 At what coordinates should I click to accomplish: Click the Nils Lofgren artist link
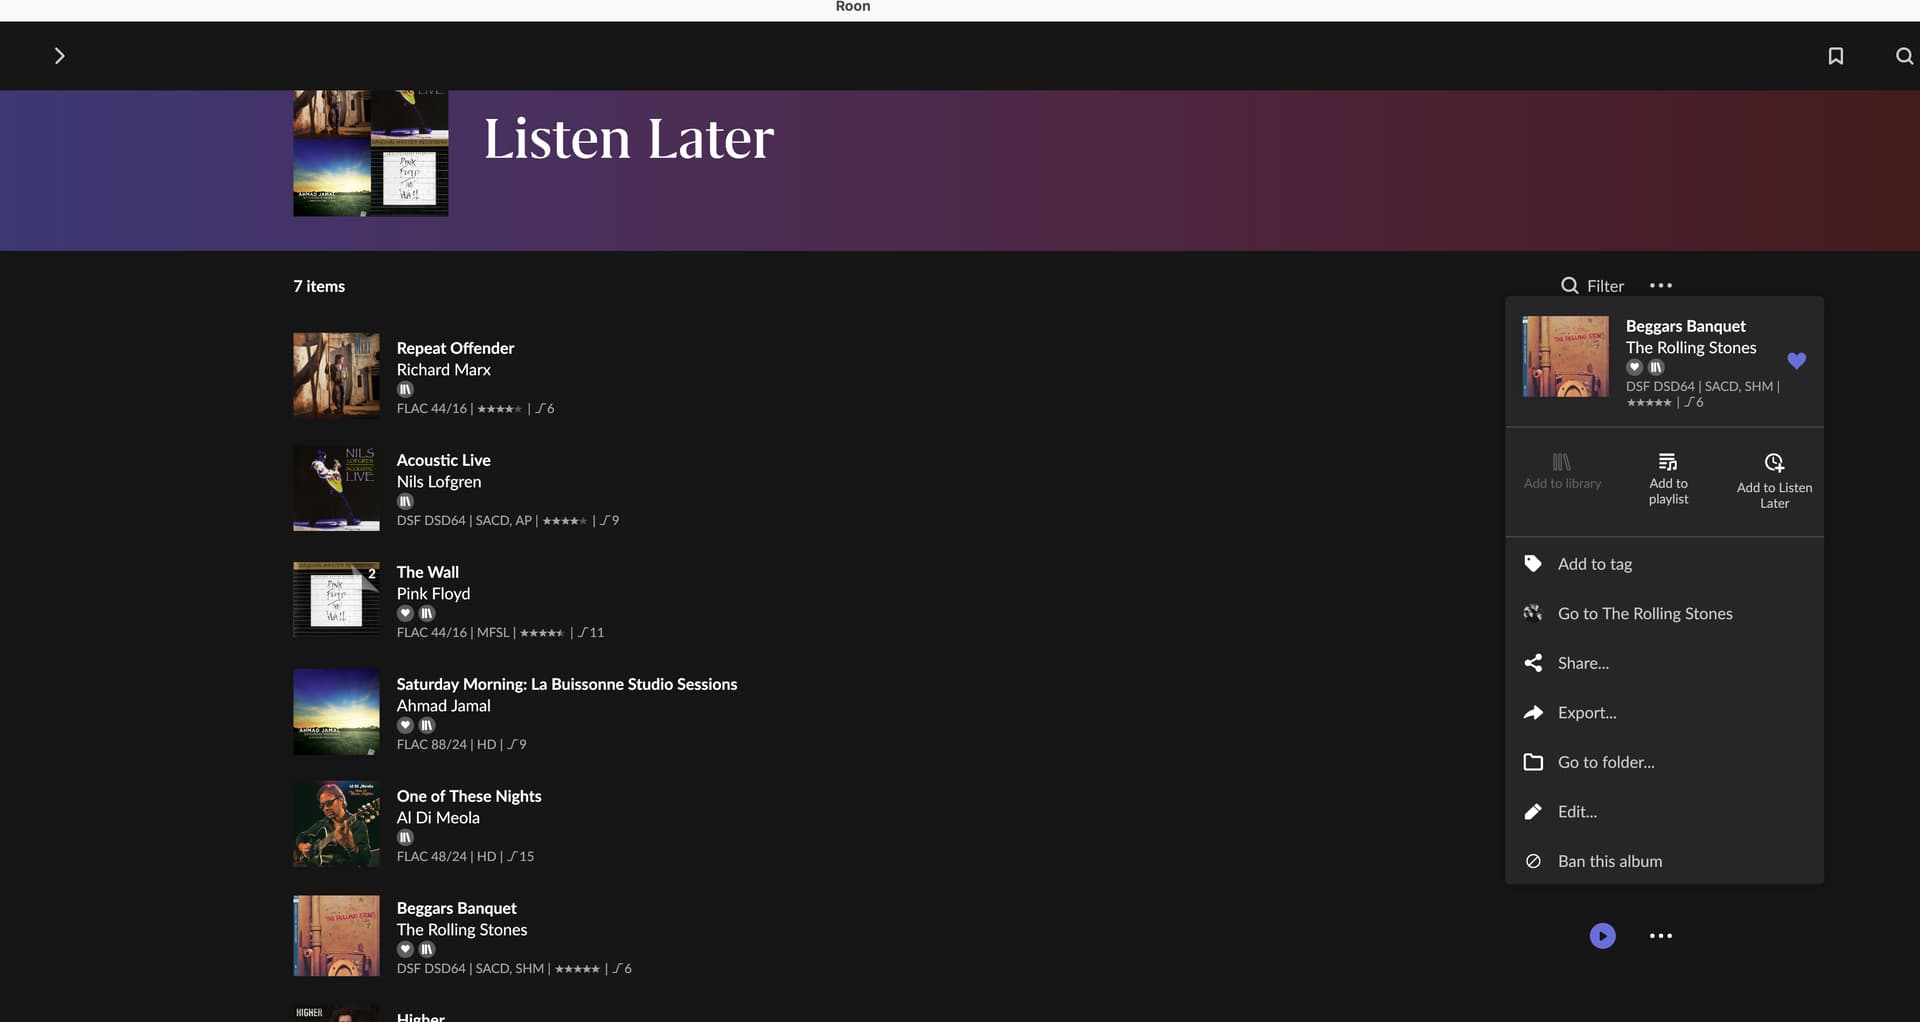pyautogui.click(x=438, y=482)
